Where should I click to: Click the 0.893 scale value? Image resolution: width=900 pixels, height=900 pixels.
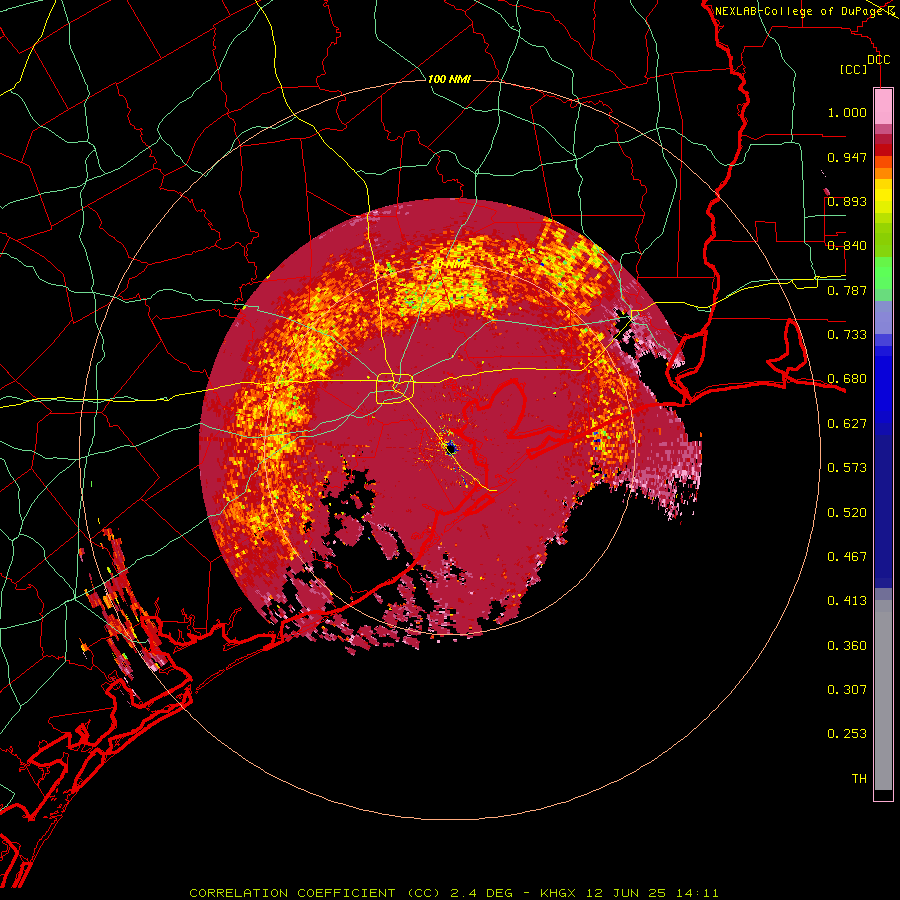(847, 201)
